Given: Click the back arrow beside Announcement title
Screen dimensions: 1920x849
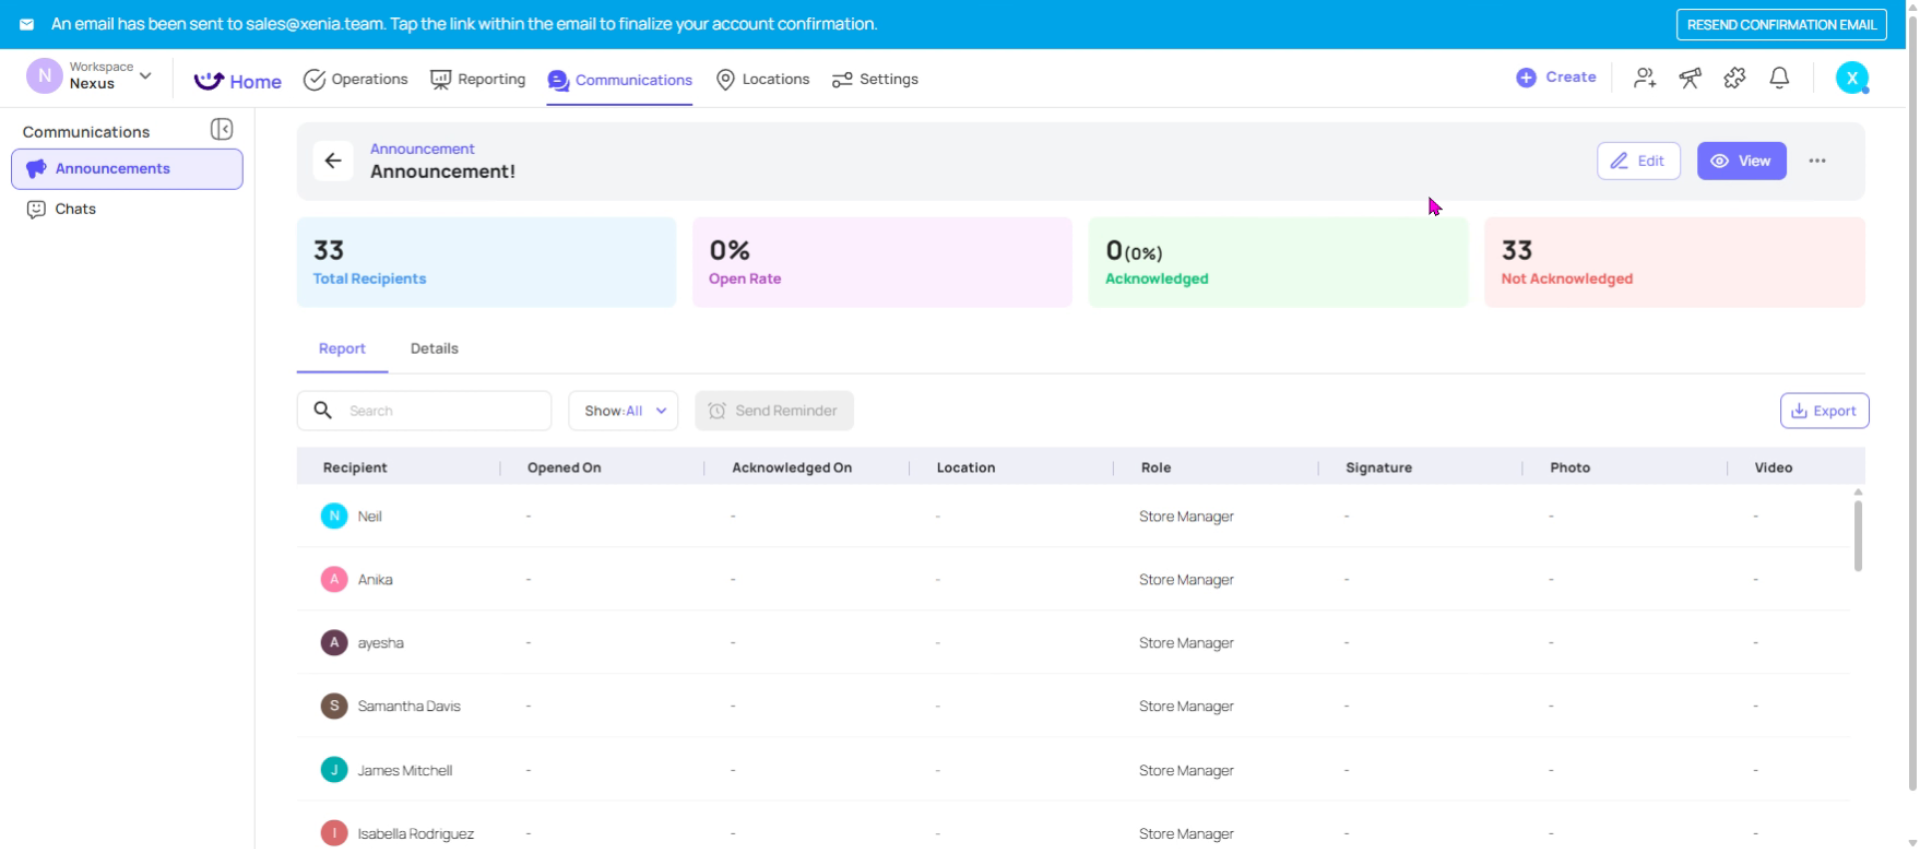Looking at the screenshot, I should tap(333, 161).
